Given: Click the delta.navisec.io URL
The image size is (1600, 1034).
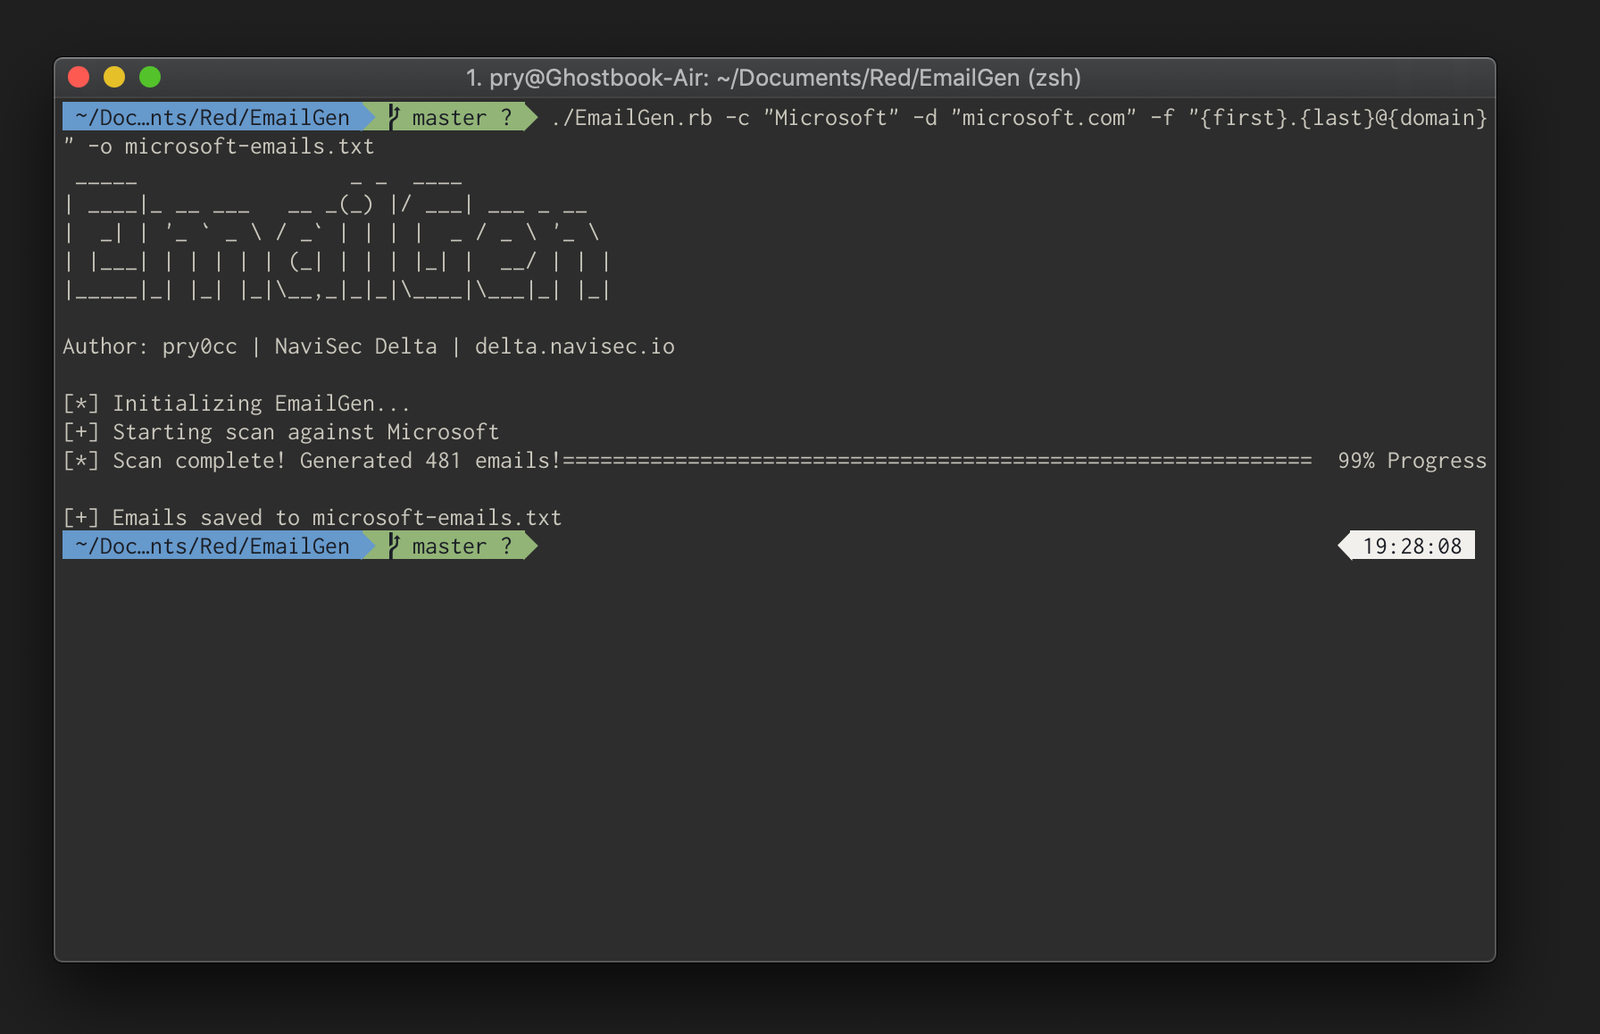Looking at the screenshot, I should pos(575,347).
